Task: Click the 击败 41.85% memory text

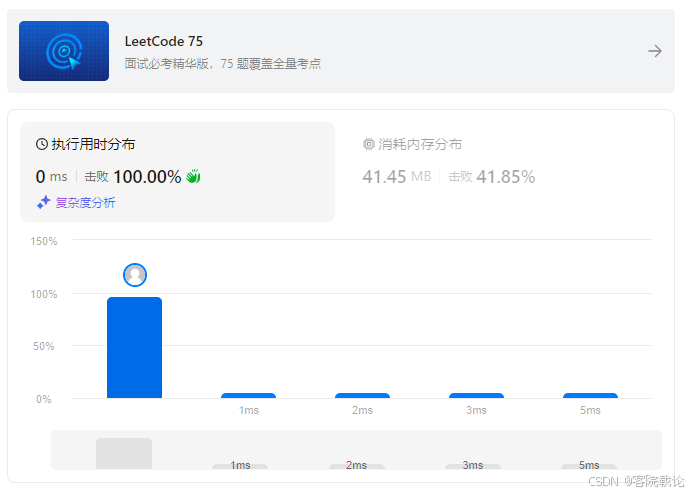Action: point(492,177)
